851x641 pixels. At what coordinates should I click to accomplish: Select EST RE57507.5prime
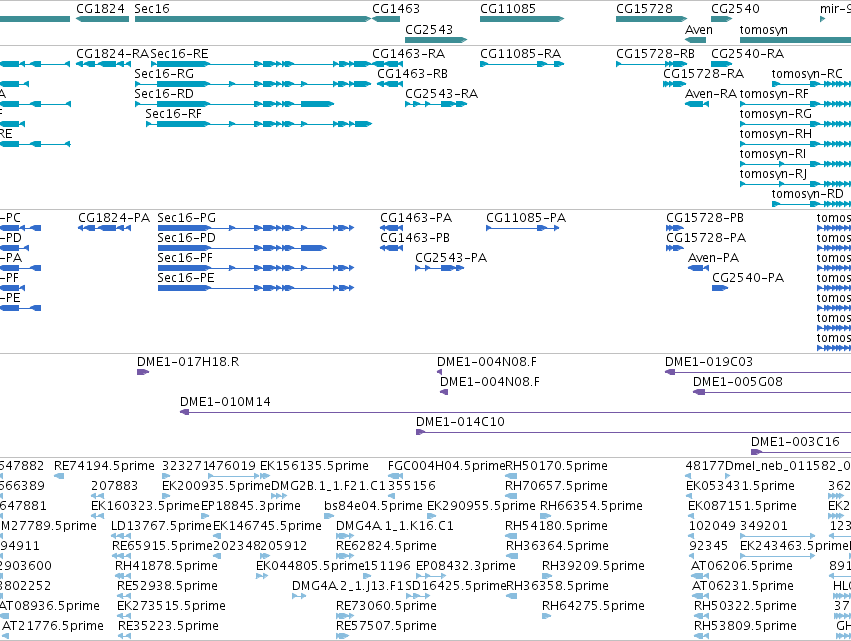[x=342, y=636]
